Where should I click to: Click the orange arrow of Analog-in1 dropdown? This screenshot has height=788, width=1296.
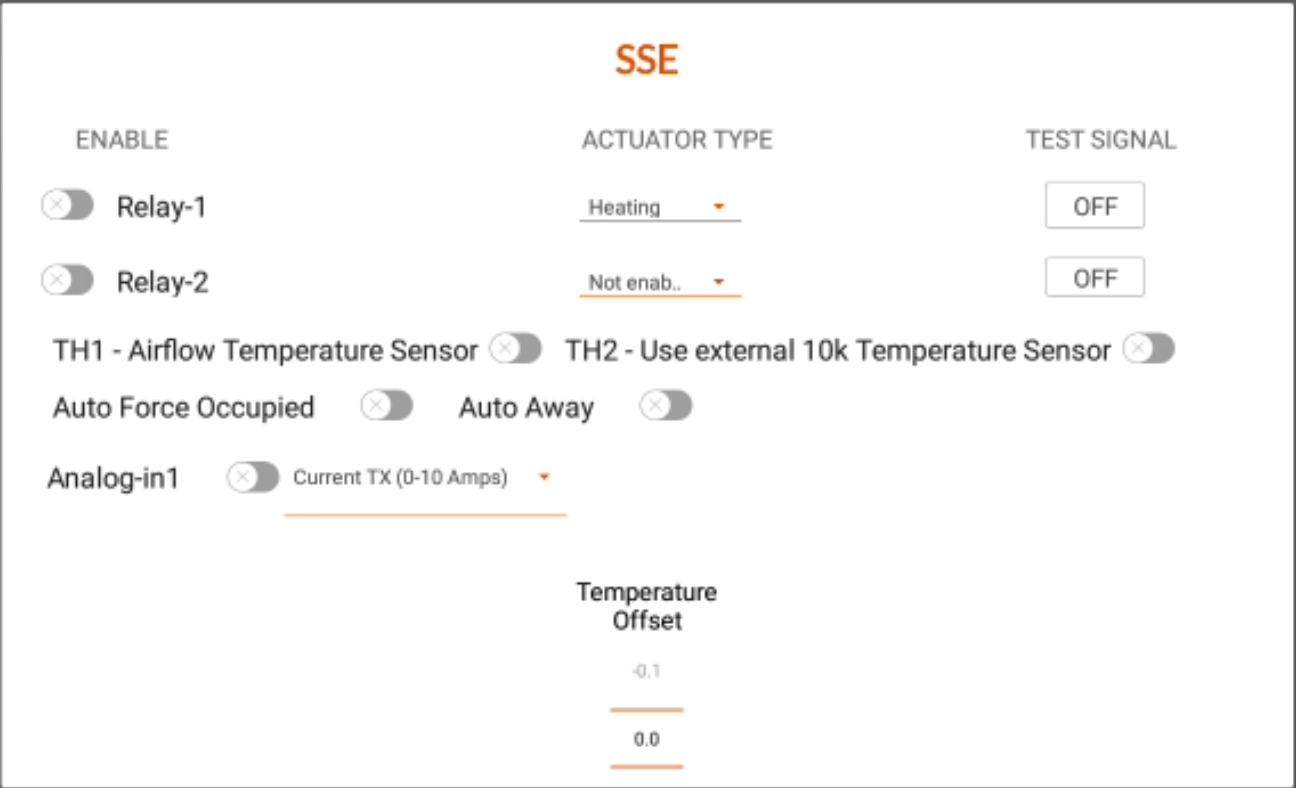click(x=544, y=478)
